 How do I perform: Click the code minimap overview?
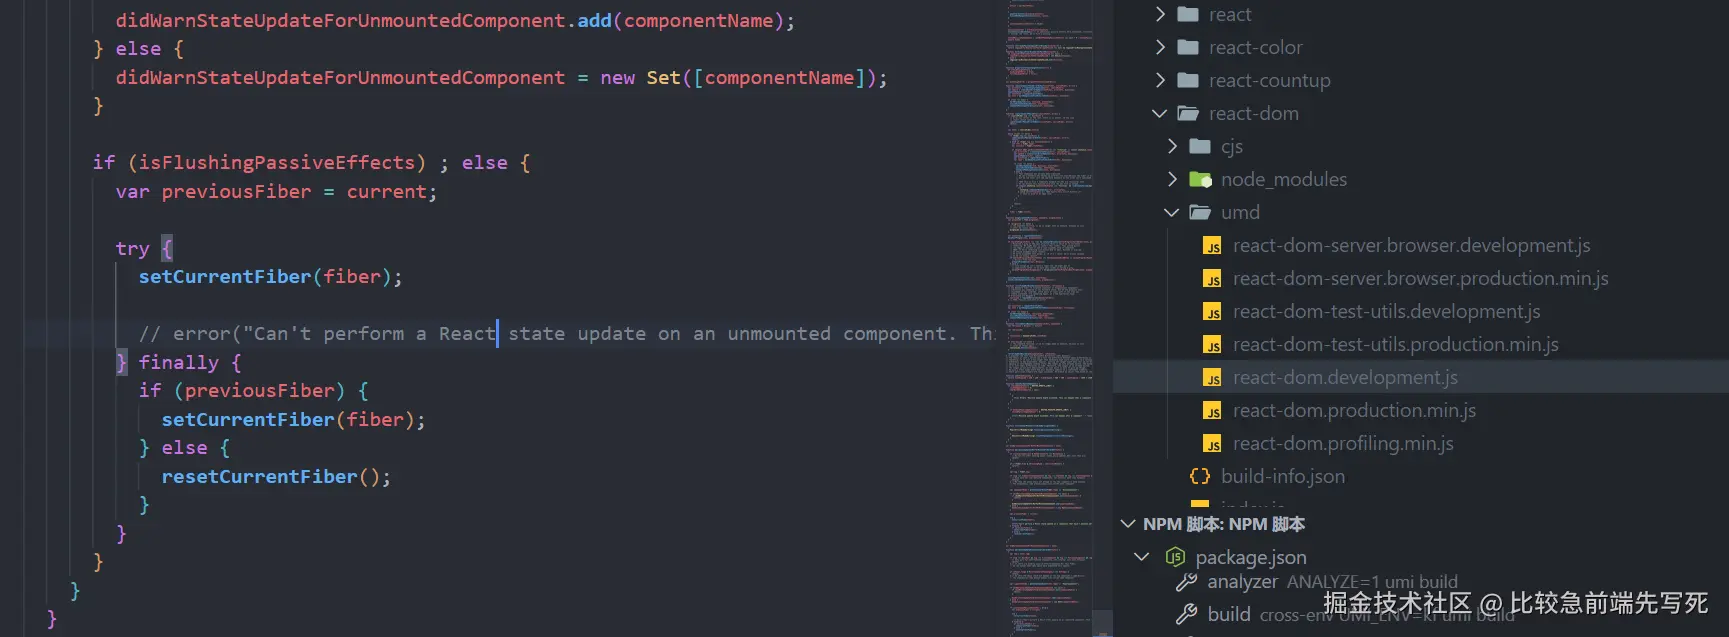tap(1049, 318)
